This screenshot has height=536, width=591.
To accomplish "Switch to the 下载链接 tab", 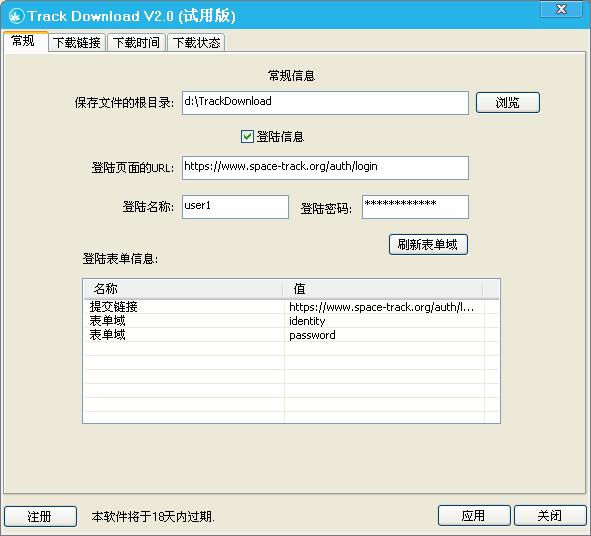I will pos(77,43).
